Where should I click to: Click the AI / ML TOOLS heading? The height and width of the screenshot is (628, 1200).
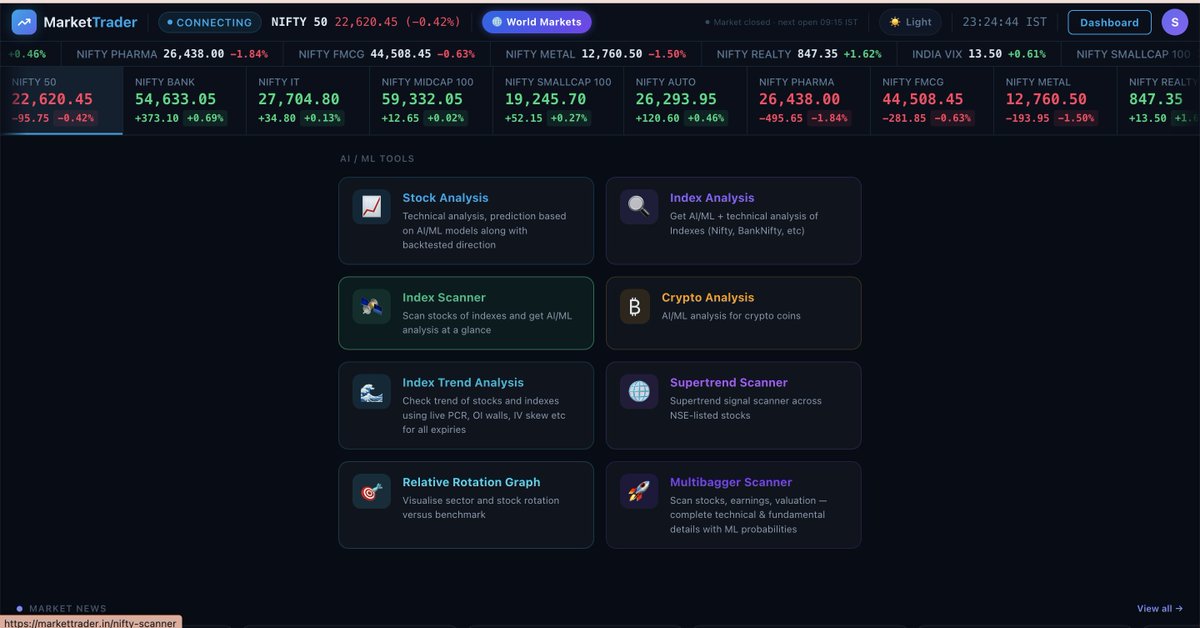click(x=376, y=159)
